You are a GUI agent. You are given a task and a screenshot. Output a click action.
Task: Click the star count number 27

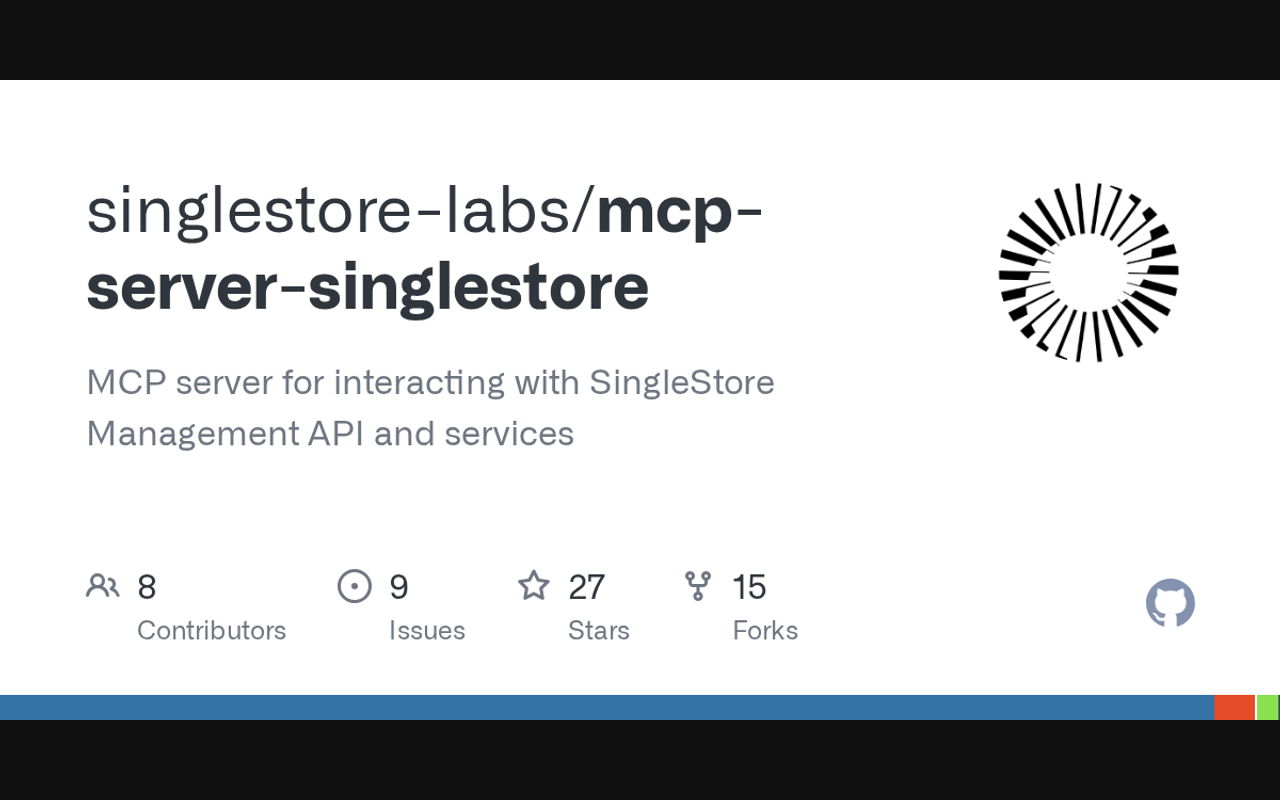pyautogui.click(x=586, y=587)
